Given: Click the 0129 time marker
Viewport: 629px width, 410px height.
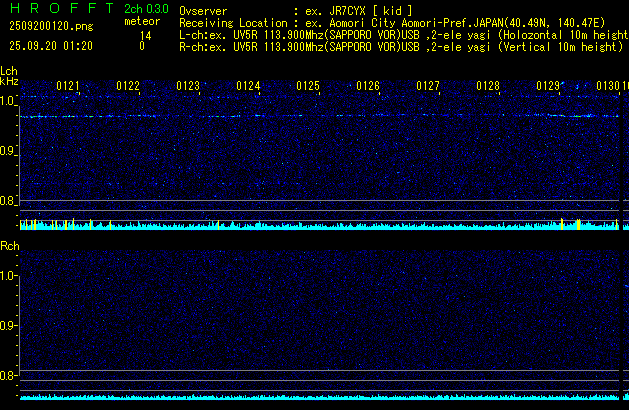Looking at the screenshot, I should point(548,87).
